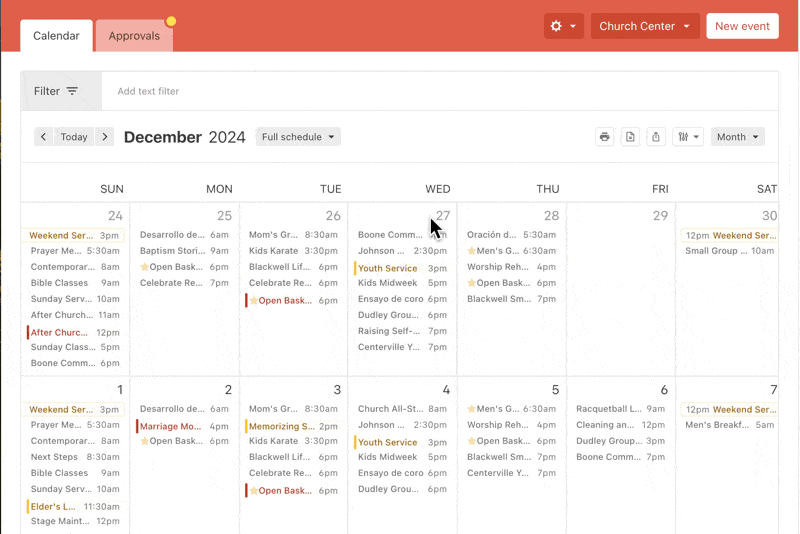Open Stage Maint... 12pm event

coord(75,521)
